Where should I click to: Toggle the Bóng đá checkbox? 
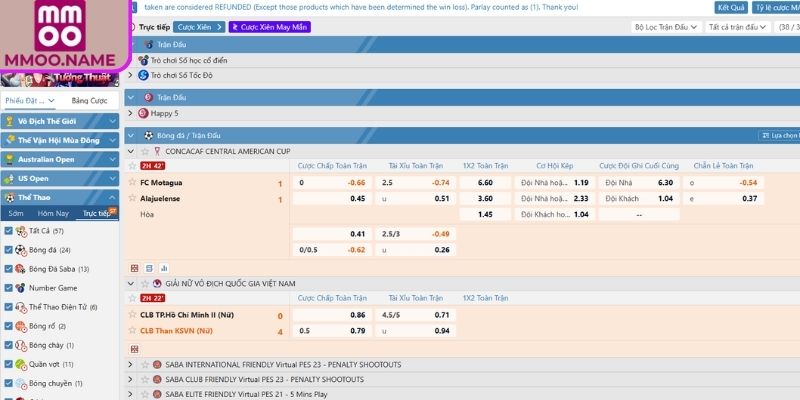click(9, 250)
